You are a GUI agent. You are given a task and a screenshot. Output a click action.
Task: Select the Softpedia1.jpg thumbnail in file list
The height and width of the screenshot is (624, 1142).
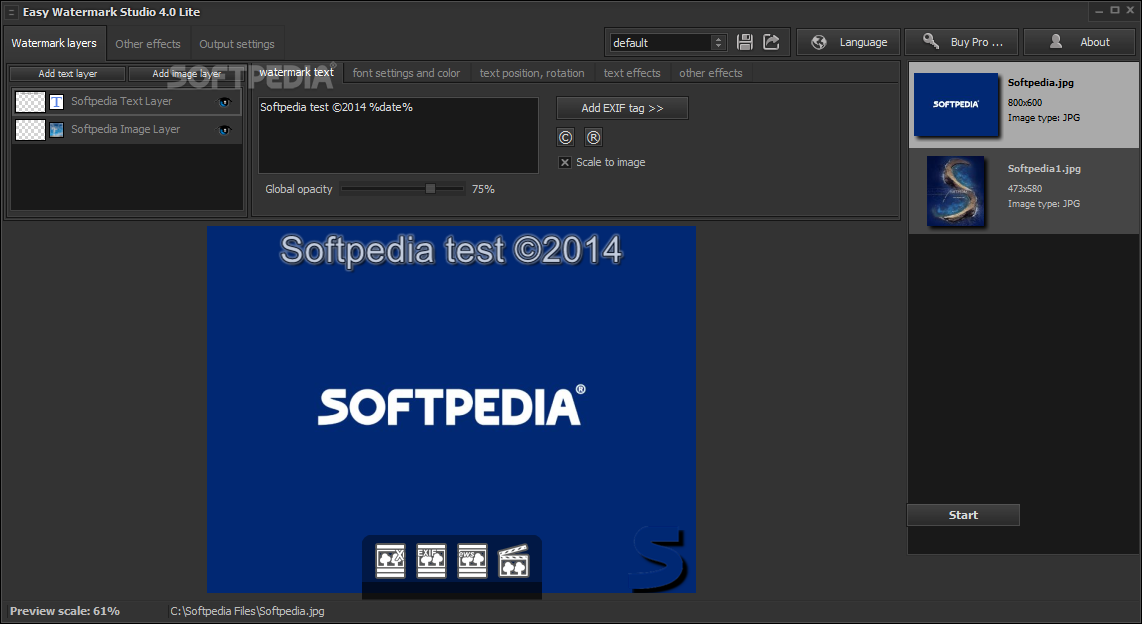[956, 191]
